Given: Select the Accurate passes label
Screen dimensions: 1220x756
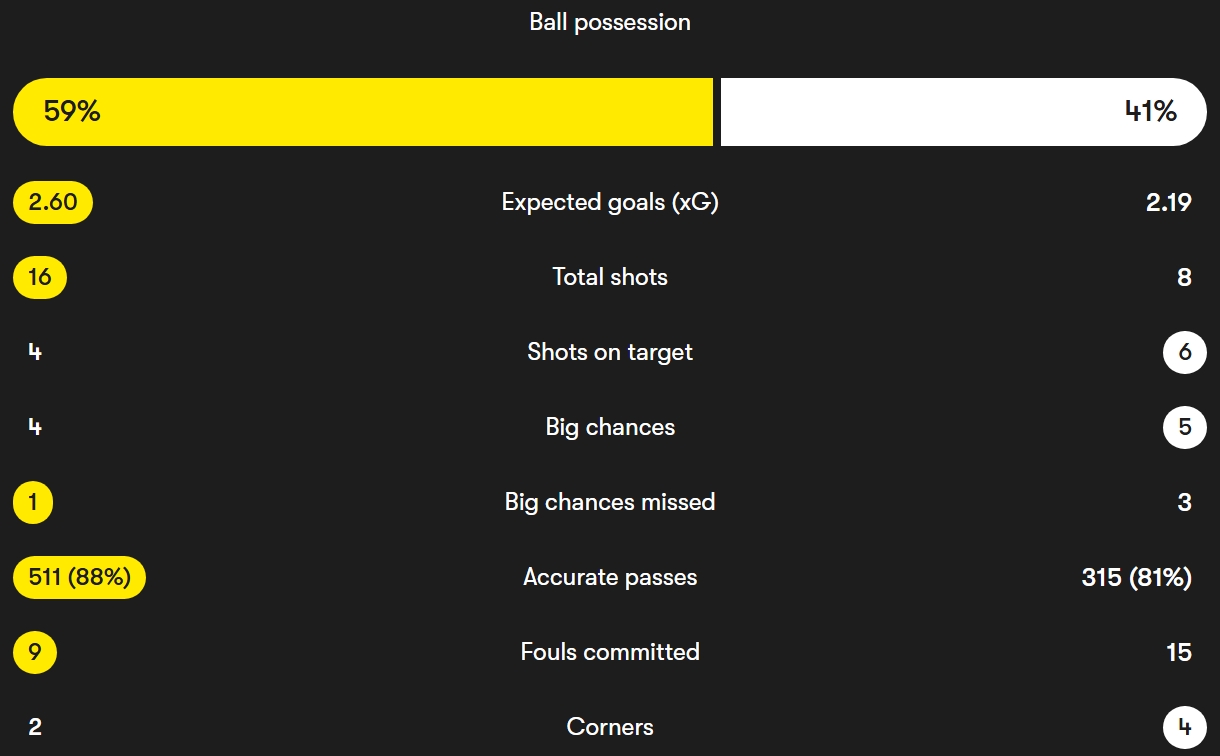Looking at the screenshot, I should [x=610, y=577].
